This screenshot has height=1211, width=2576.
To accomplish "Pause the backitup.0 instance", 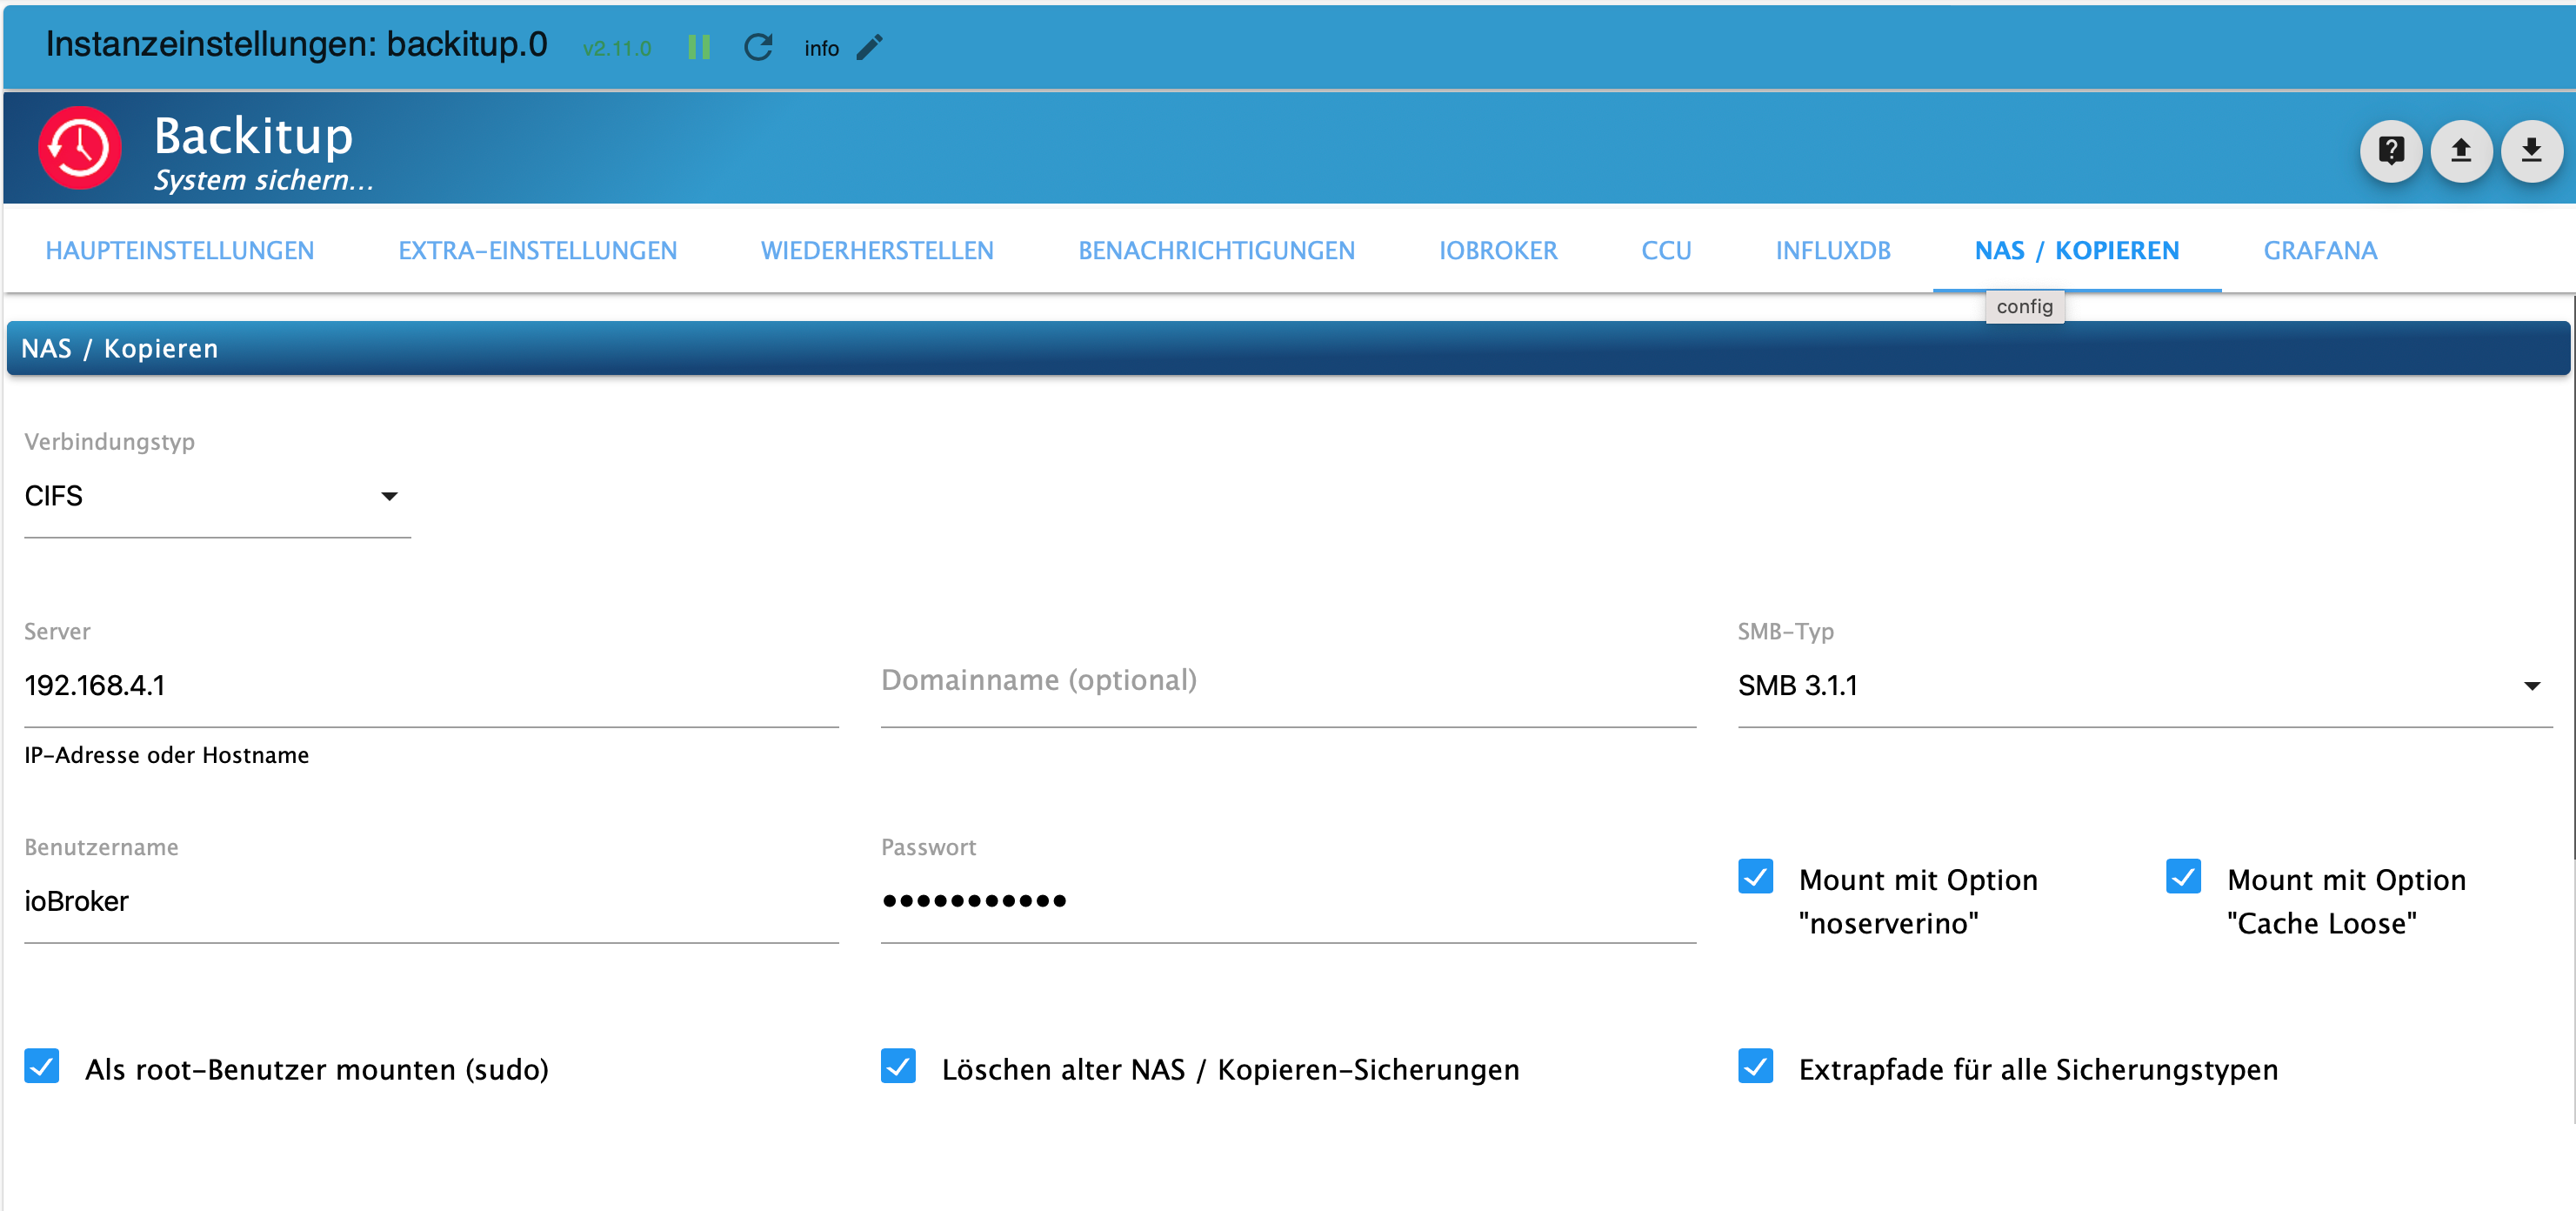I will click(x=699, y=47).
